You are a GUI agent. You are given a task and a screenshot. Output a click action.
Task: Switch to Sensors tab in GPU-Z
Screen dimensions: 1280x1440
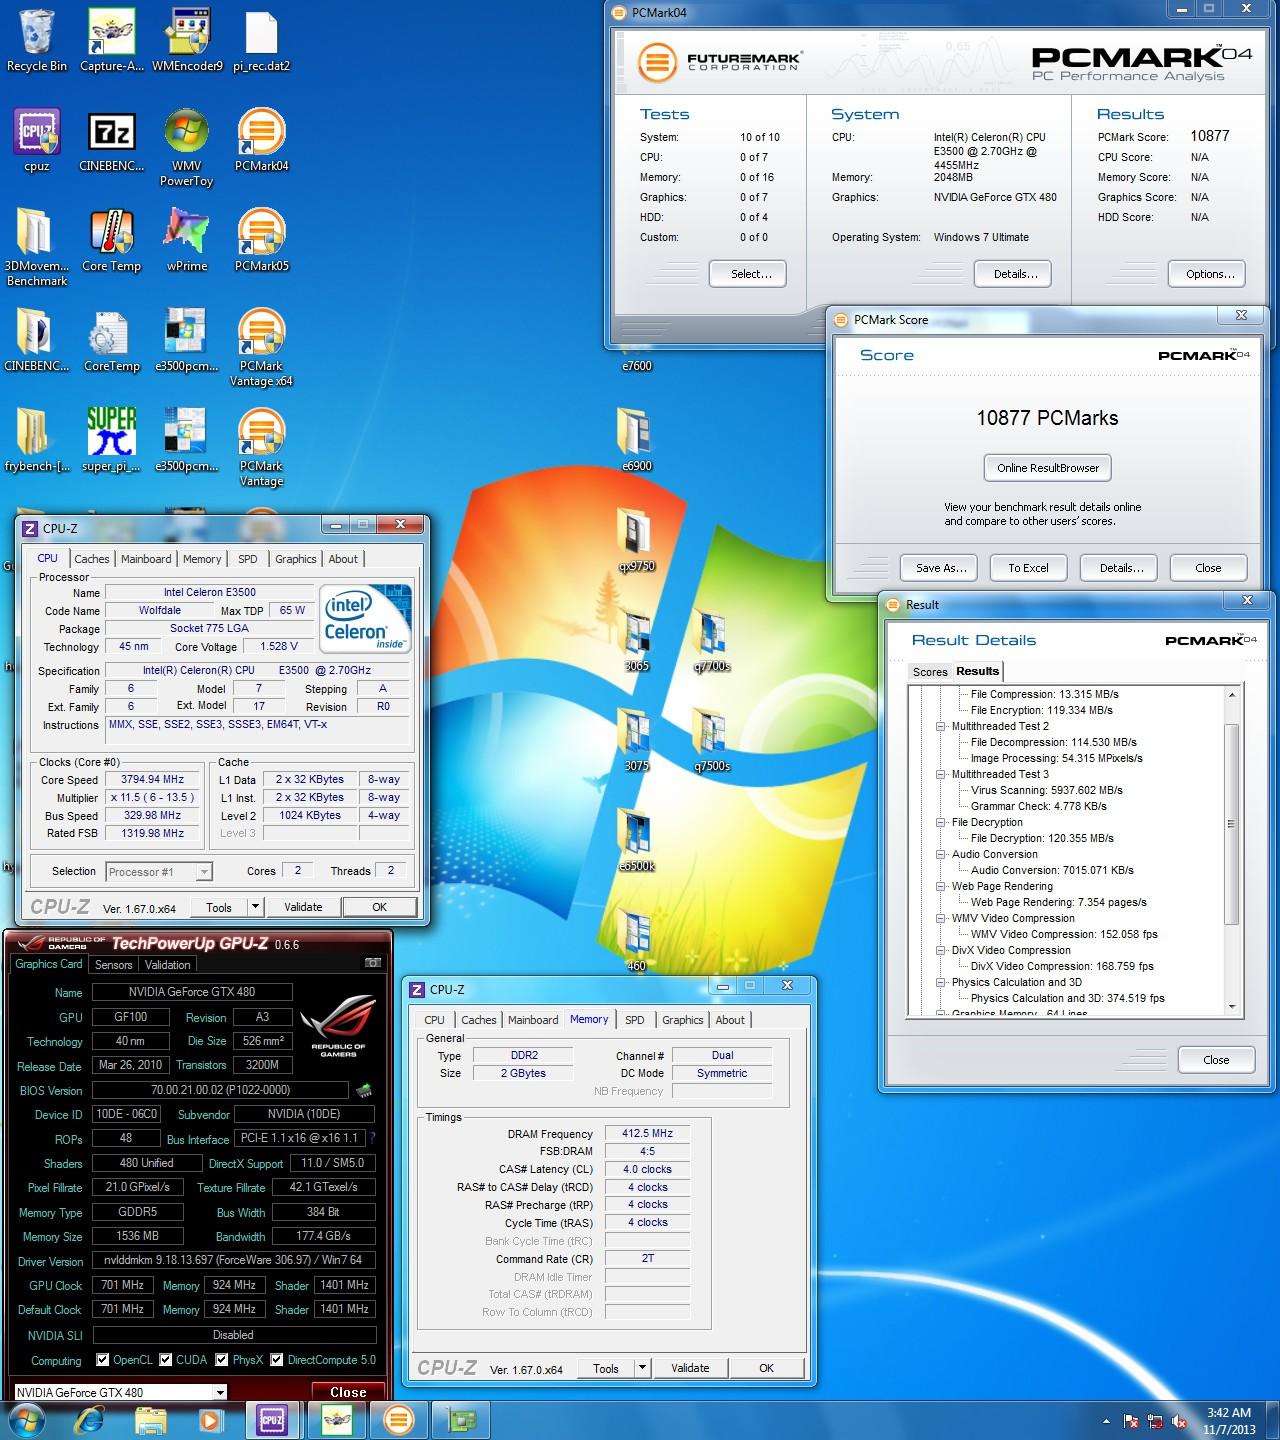tap(113, 965)
